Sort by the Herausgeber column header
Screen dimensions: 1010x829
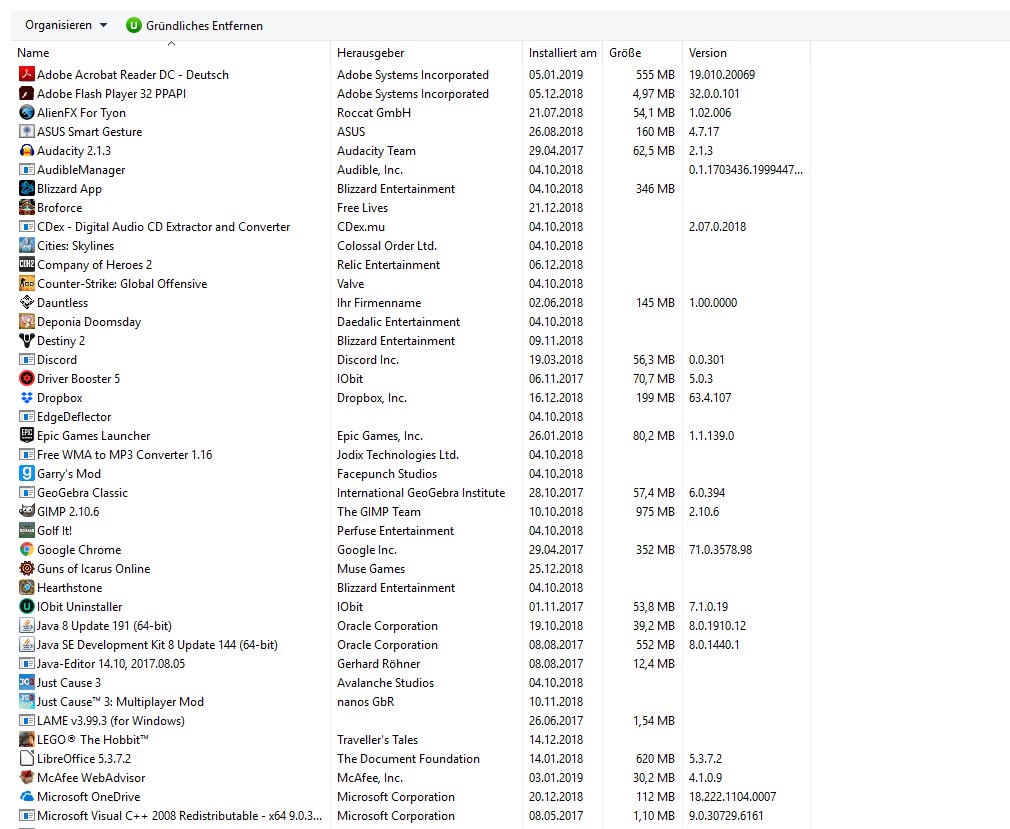click(370, 53)
